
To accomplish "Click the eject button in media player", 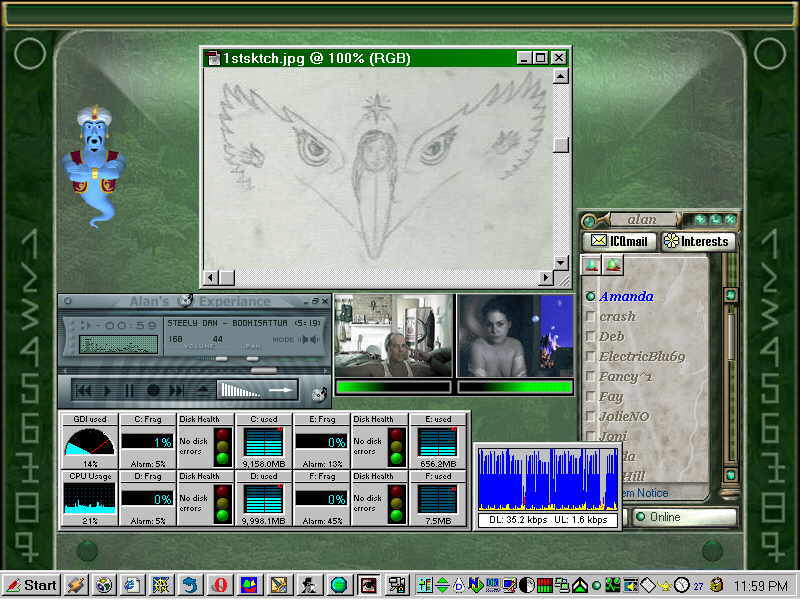I will pos(203,390).
